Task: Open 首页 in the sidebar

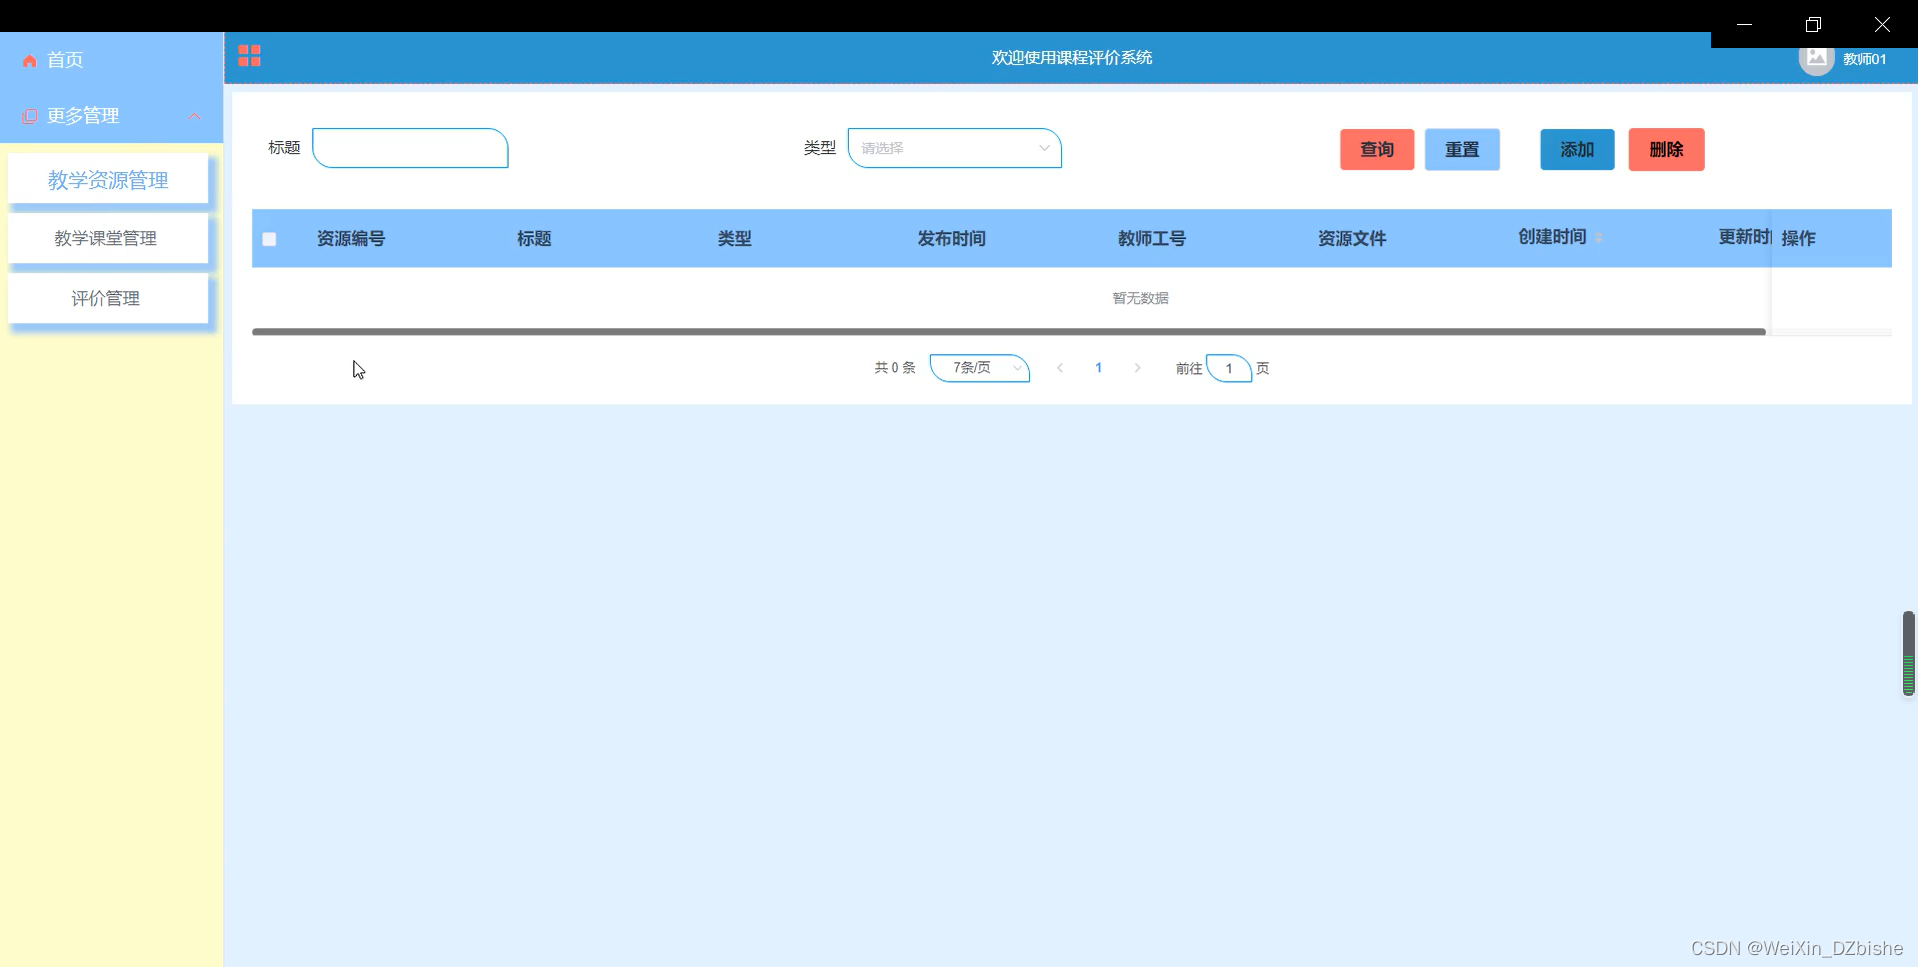Action: click(65, 61)
